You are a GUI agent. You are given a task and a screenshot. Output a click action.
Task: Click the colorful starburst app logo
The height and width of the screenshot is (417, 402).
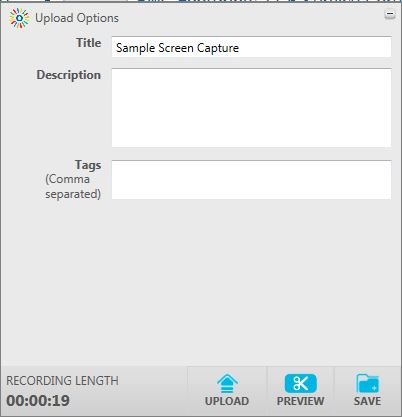[x=19, y=18]
